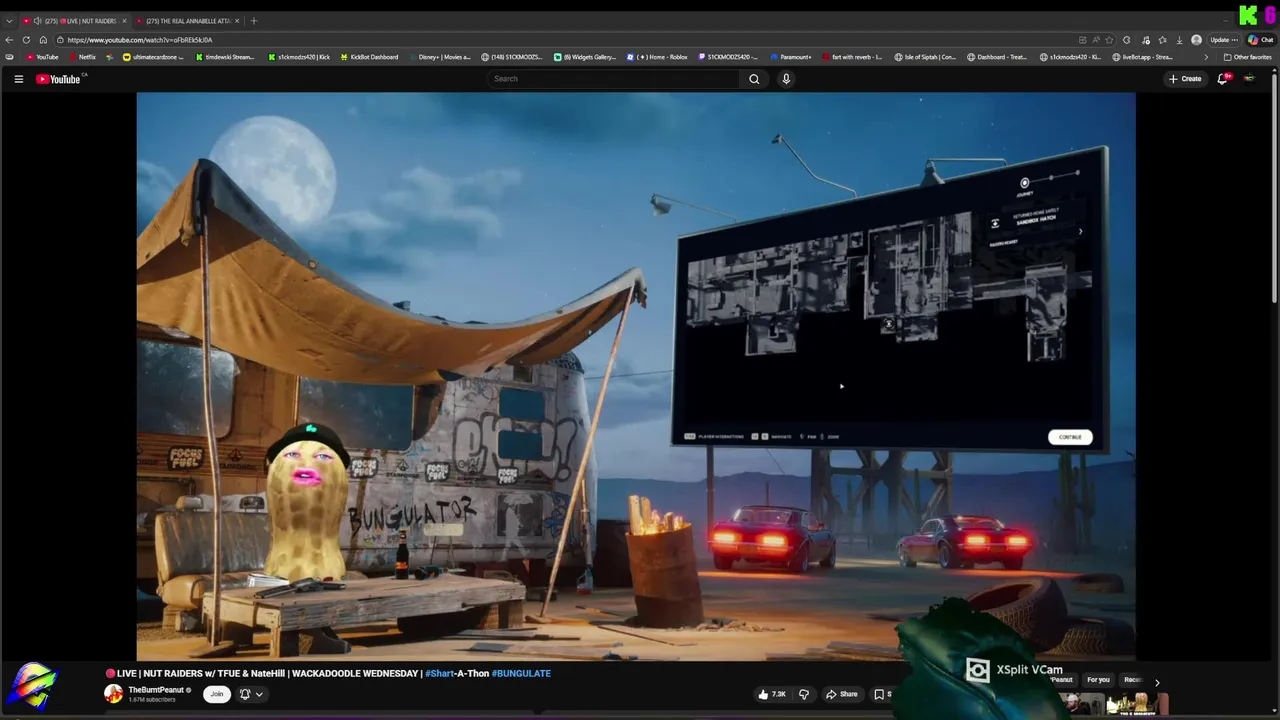This screenshot has width=1280, height=720.
Task: Switch to LIVE NUT RAIDERS tab
Action: [x=76, y=21]
